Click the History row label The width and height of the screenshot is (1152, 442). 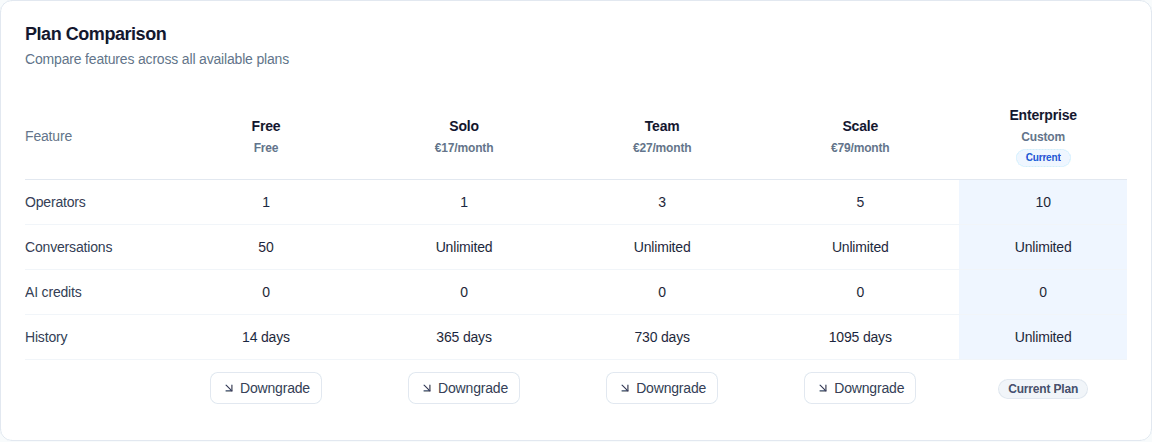(x=46, y=337)
